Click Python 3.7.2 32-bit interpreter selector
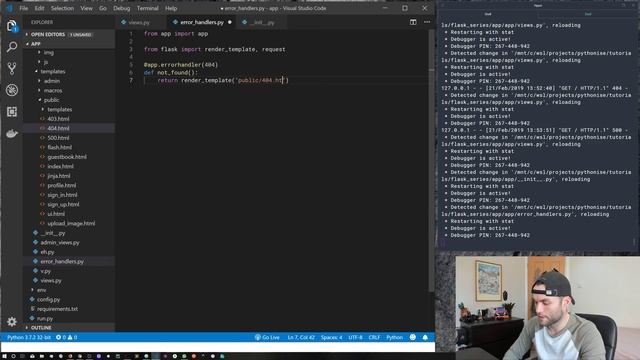Viewport: 640px width, 360px height. 29,338
